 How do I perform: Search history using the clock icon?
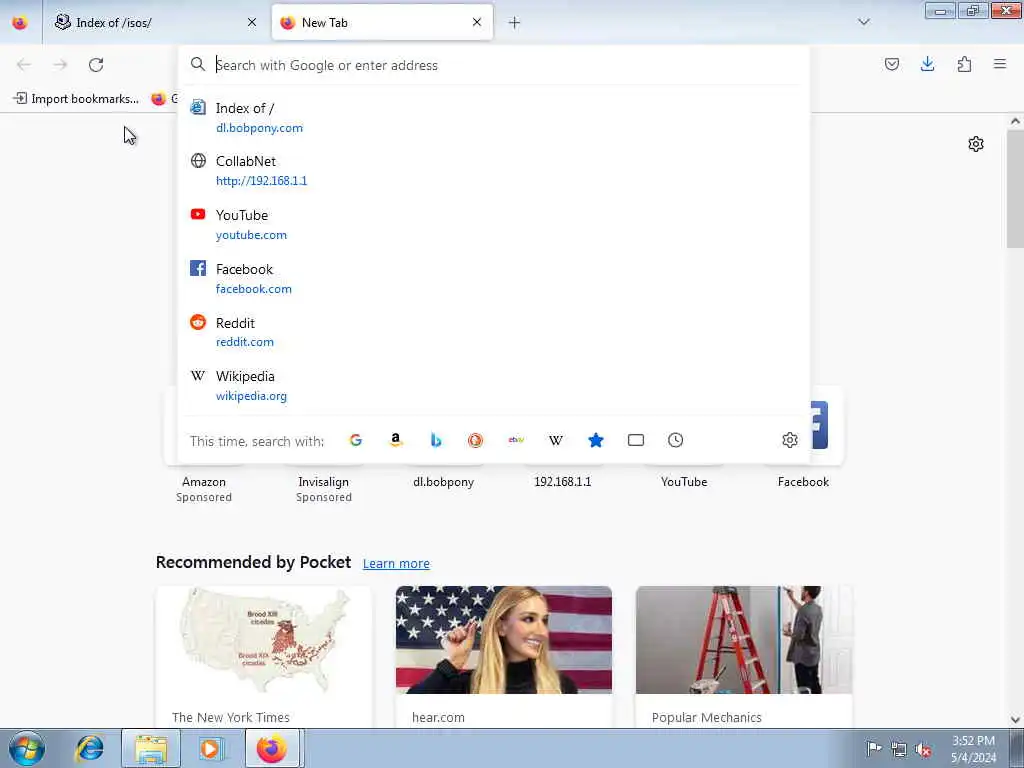pyautogui.click(x=675, y=440)
